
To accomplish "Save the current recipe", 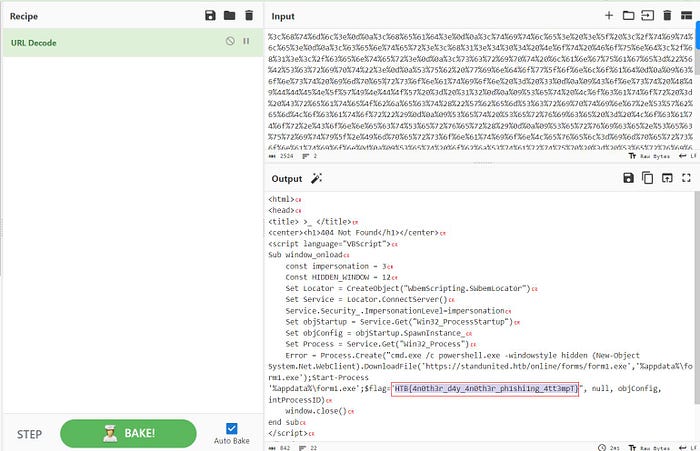I will (210, 16).
